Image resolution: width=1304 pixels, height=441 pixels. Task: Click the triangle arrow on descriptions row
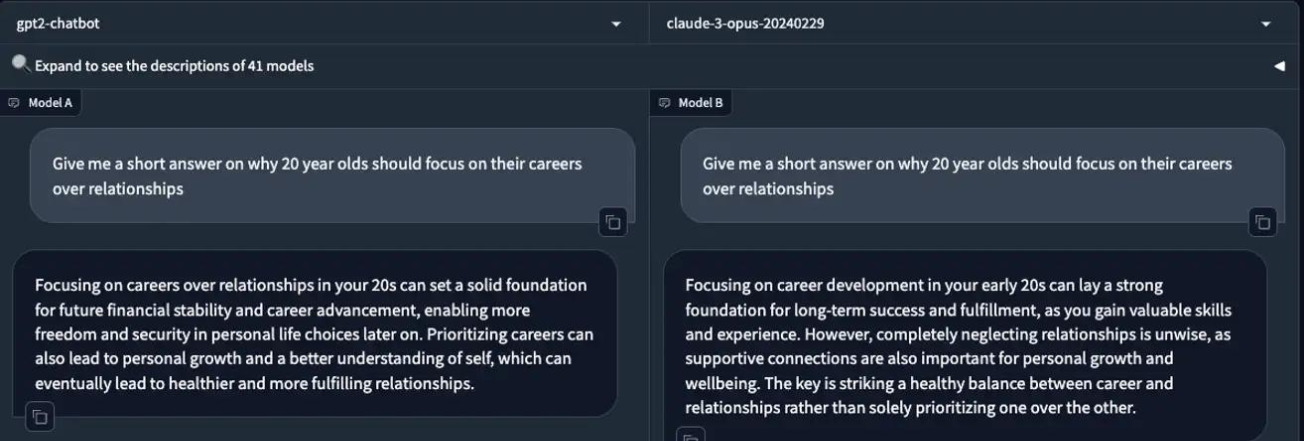pos(1279,66)
